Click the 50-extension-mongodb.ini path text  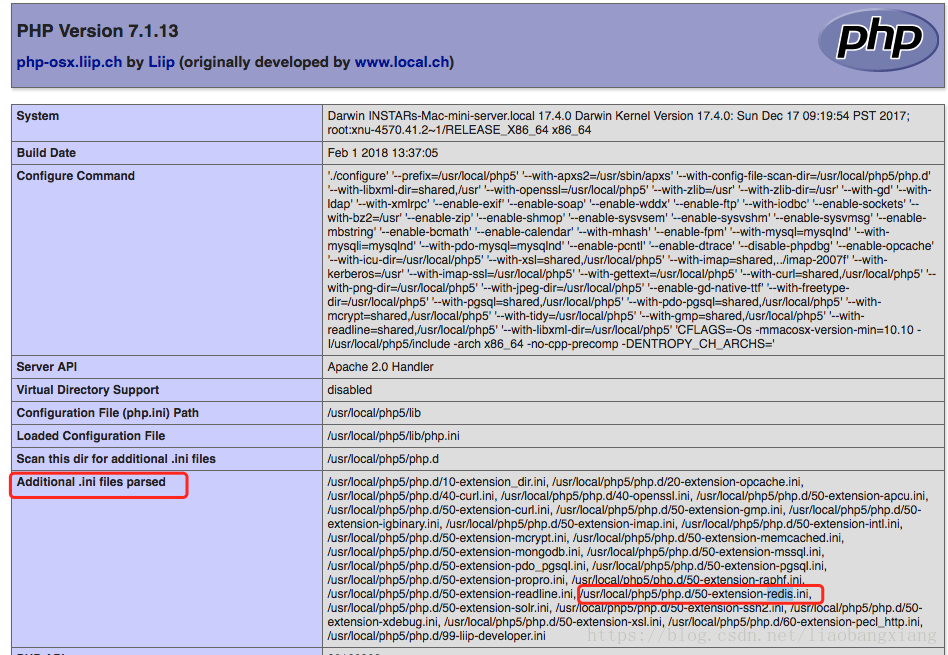(x=454, y=552)
